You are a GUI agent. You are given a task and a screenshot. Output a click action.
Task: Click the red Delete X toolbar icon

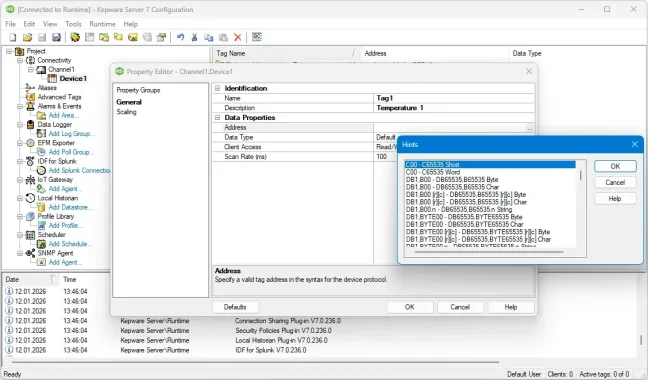[238, 38]
